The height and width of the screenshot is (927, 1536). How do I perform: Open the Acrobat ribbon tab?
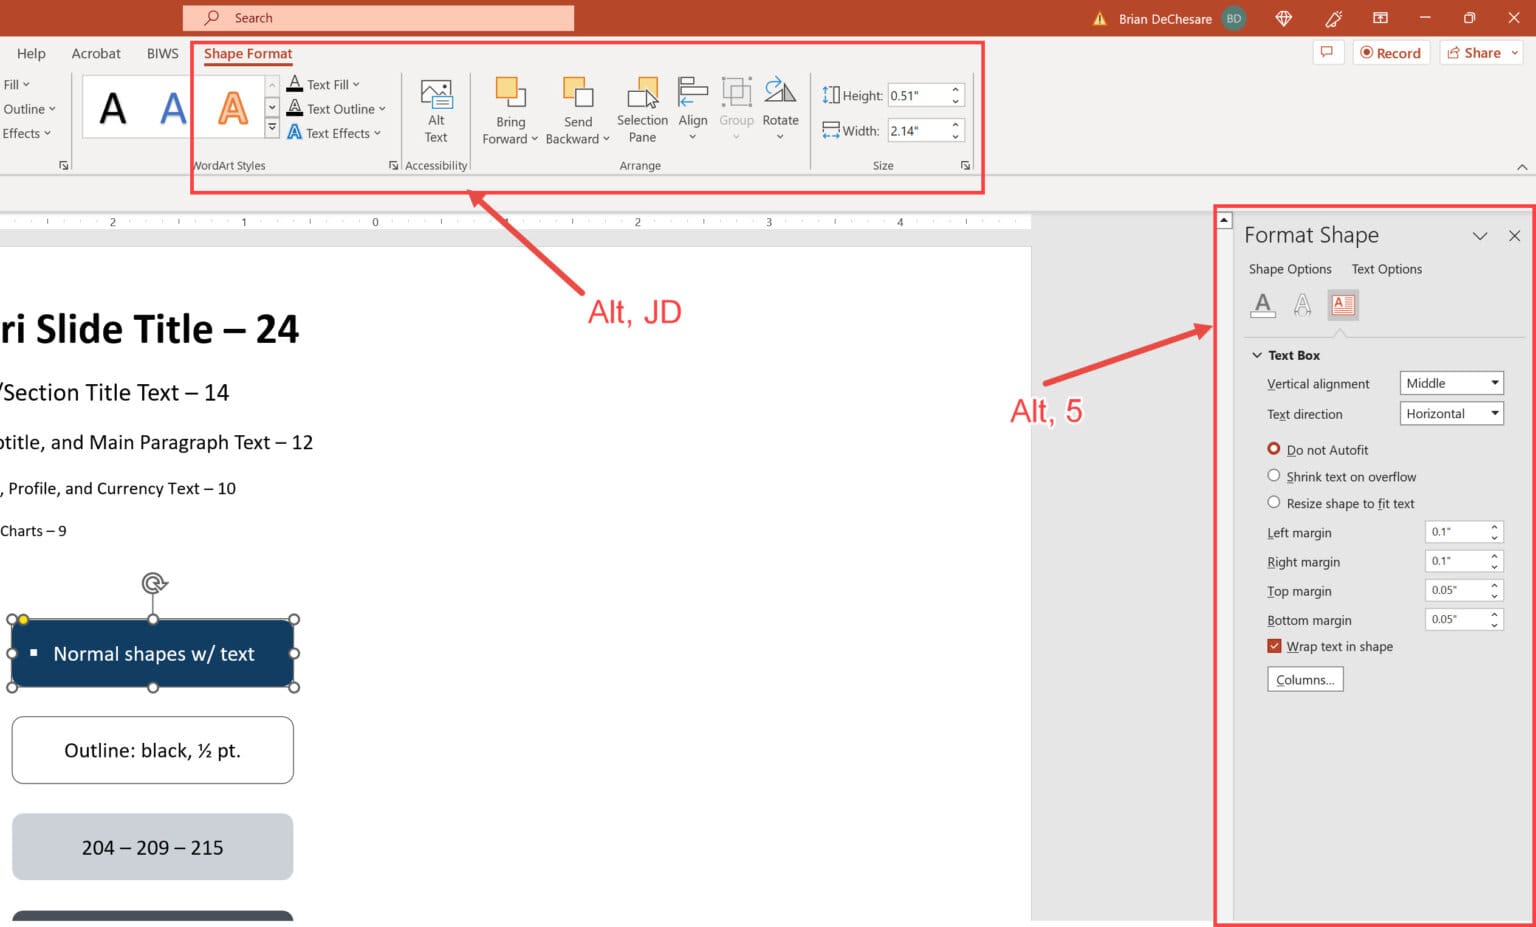[95, 53]
